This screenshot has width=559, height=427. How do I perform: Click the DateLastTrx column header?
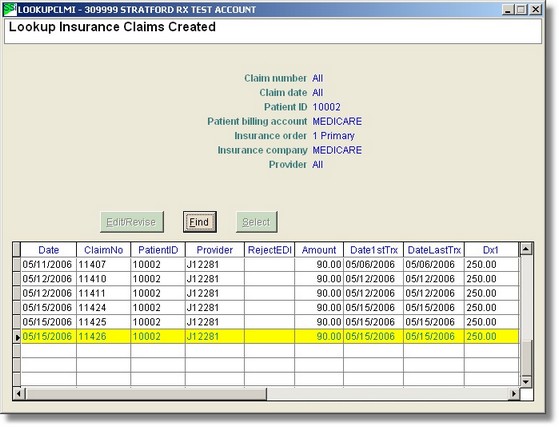434,250
